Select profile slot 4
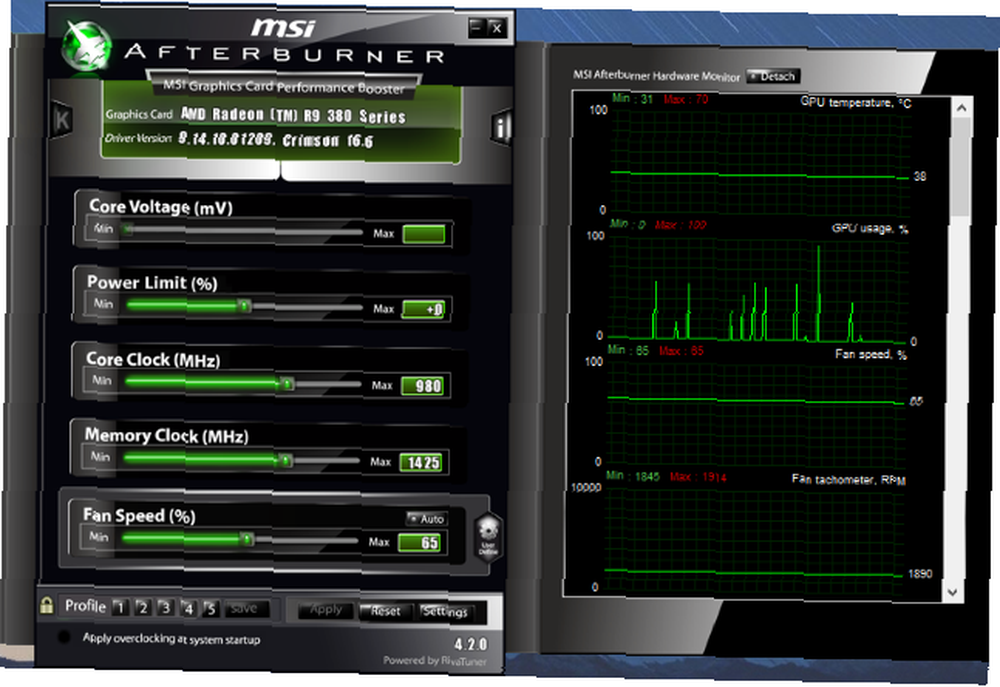Viewport: 1000px width, 687px height. pyautogui.click(x=188, y=608)
